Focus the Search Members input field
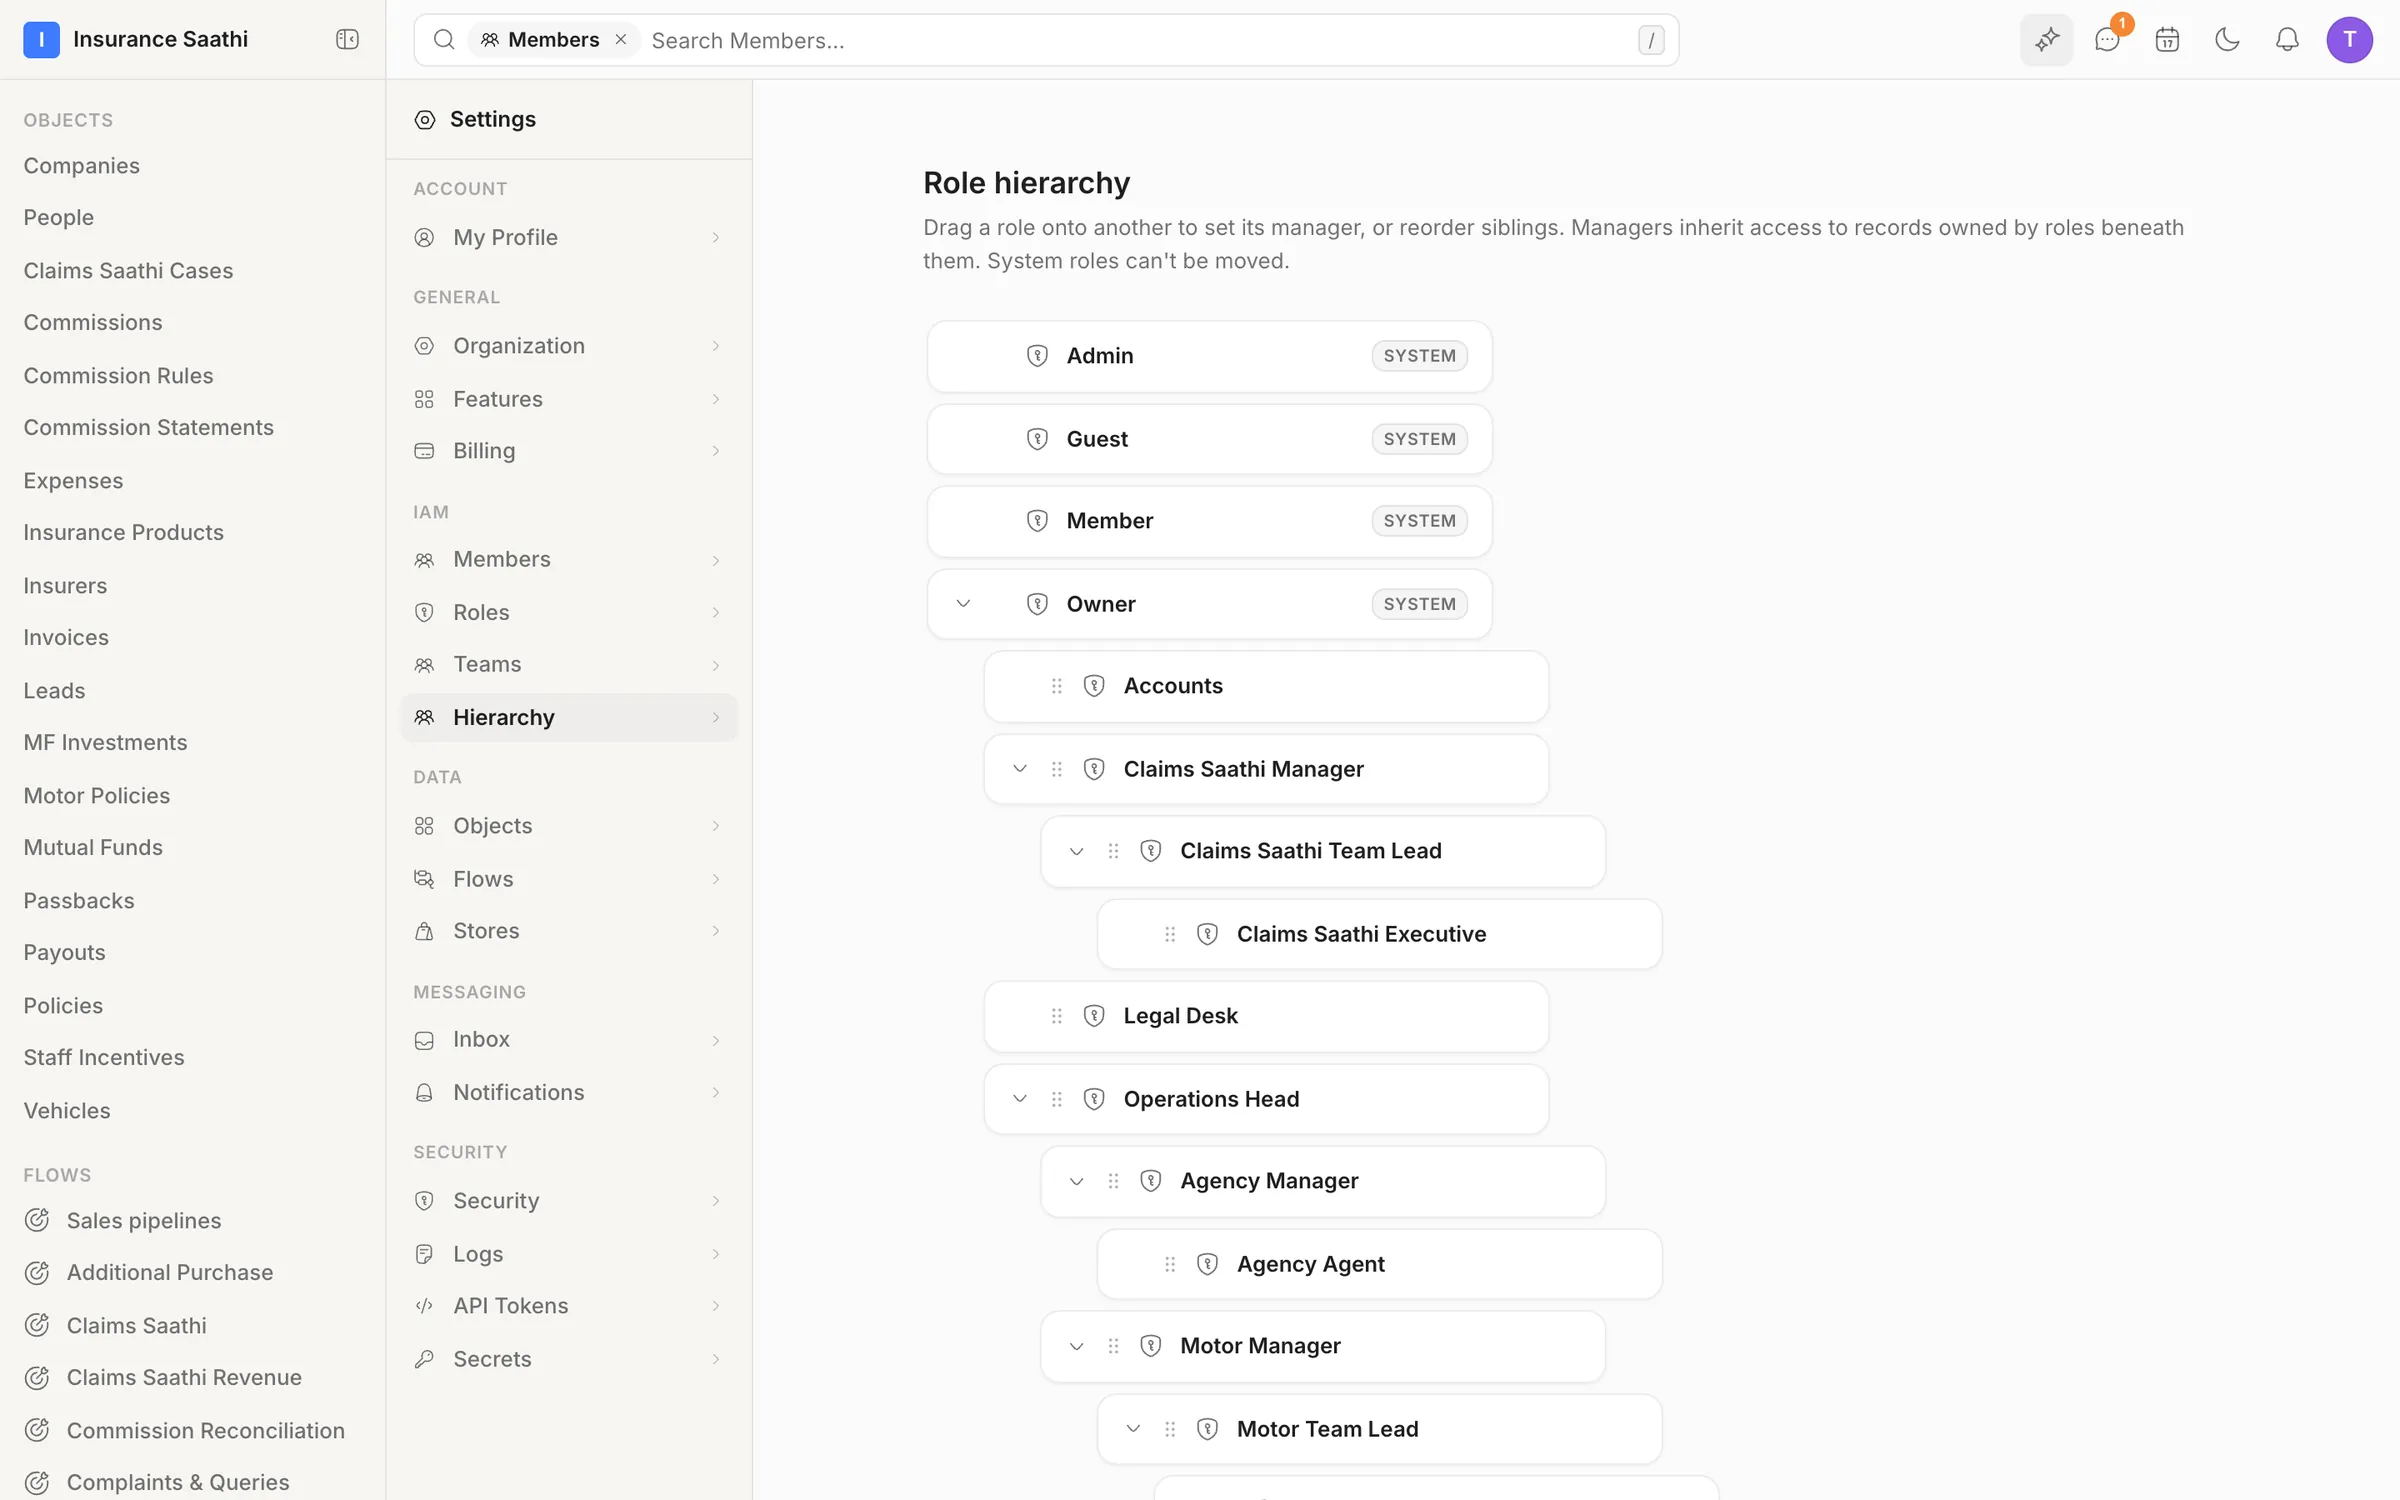 click(x=1140, y=40)
